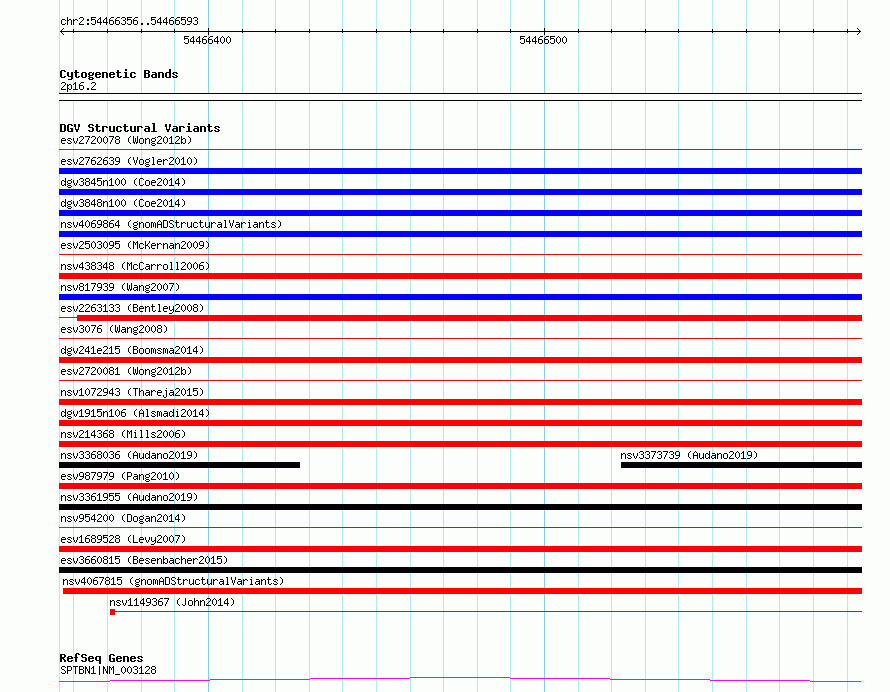Click the SPTBN1|NM_003128 gene label
890x692 pixels.
pyautogui.click(x=108, y=670)
